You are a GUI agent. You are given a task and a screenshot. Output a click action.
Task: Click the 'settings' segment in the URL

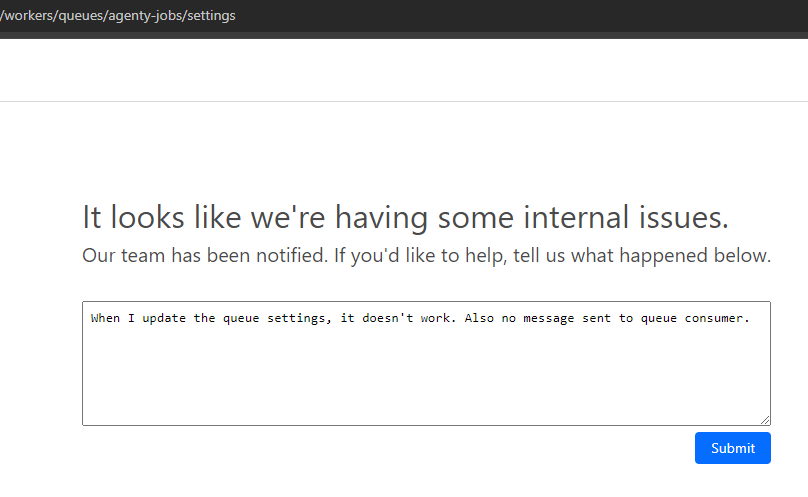(x=211, y=16)
